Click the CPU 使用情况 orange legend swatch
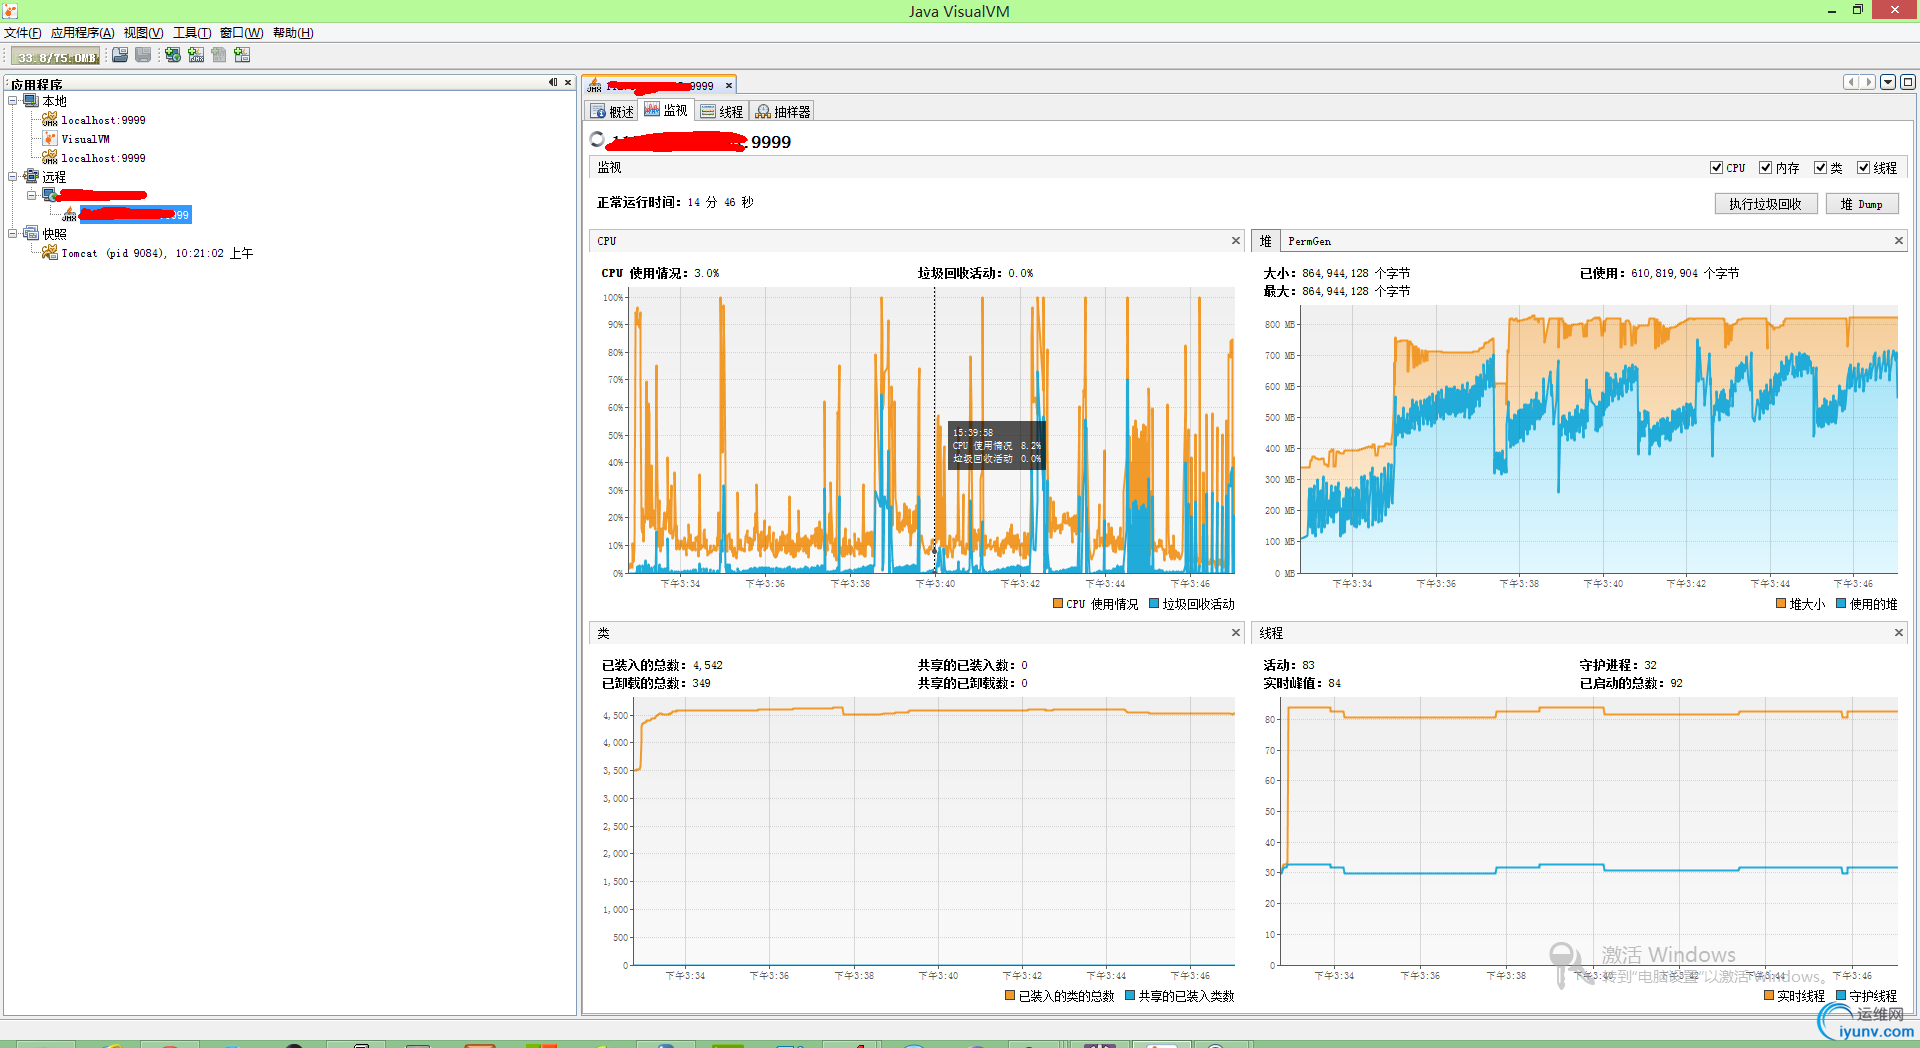This screenshot has width=1920, height=1048. (x=1058, y=604)
